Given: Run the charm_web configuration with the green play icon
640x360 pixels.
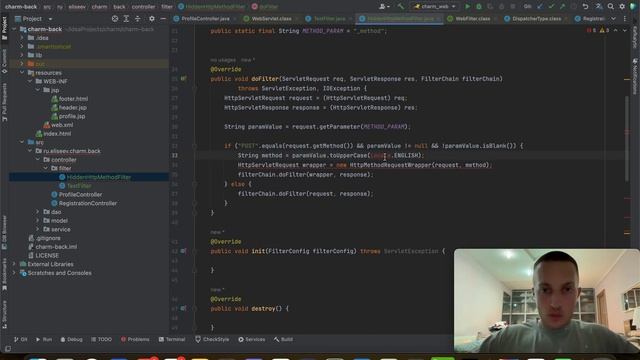Looking at the screenshot, I should click(x=467, y=7).
